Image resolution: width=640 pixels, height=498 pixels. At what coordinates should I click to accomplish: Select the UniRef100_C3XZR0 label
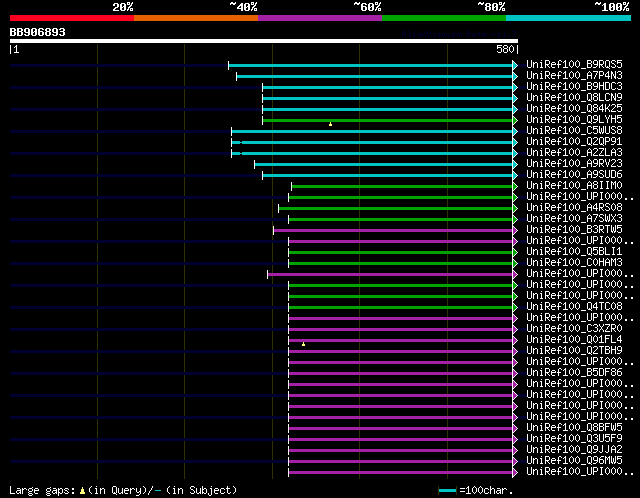pos(574,329)
